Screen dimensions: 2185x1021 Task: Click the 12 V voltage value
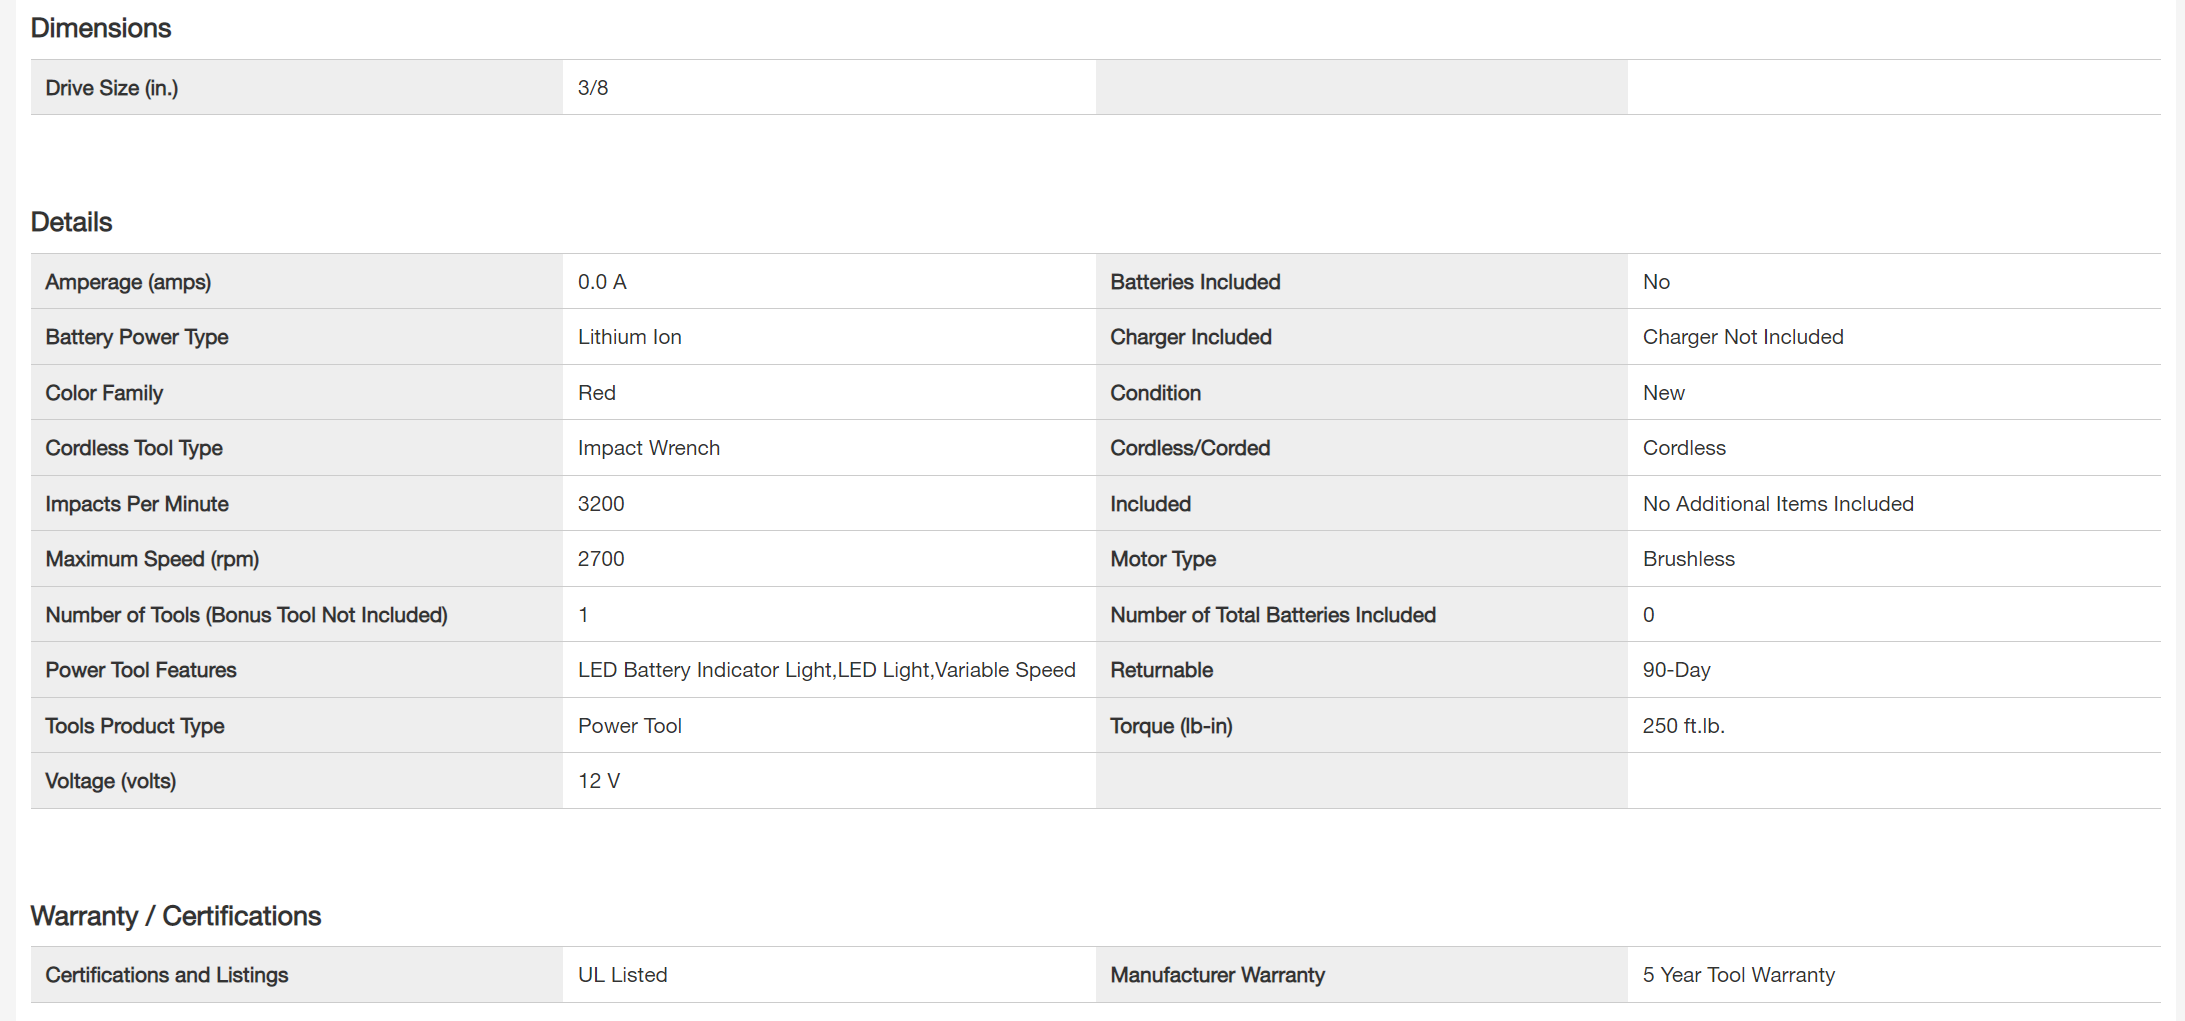[x=599, y=781]
